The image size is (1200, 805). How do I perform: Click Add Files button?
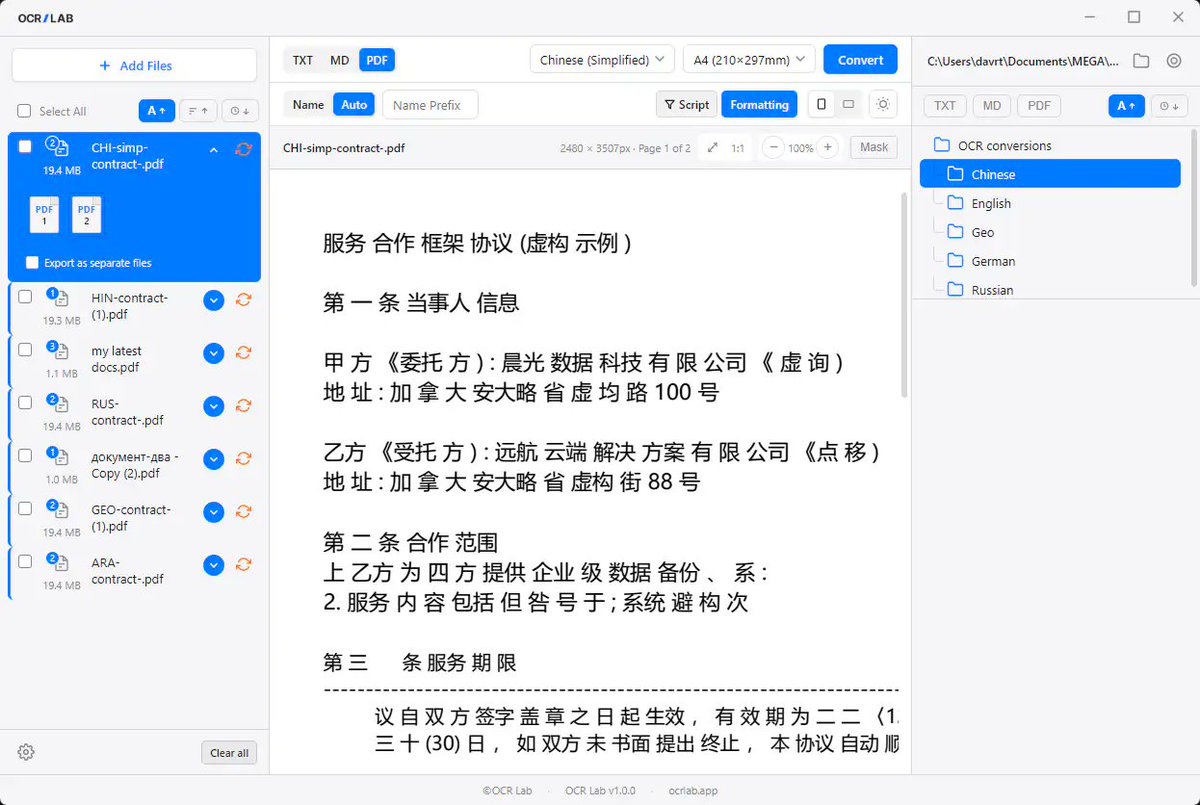(135, 65)
